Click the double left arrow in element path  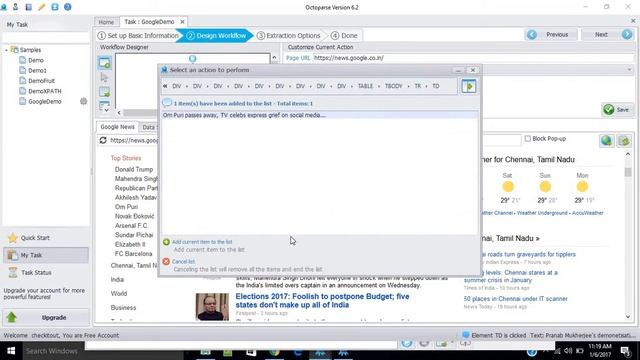click(x=165, y=86)
